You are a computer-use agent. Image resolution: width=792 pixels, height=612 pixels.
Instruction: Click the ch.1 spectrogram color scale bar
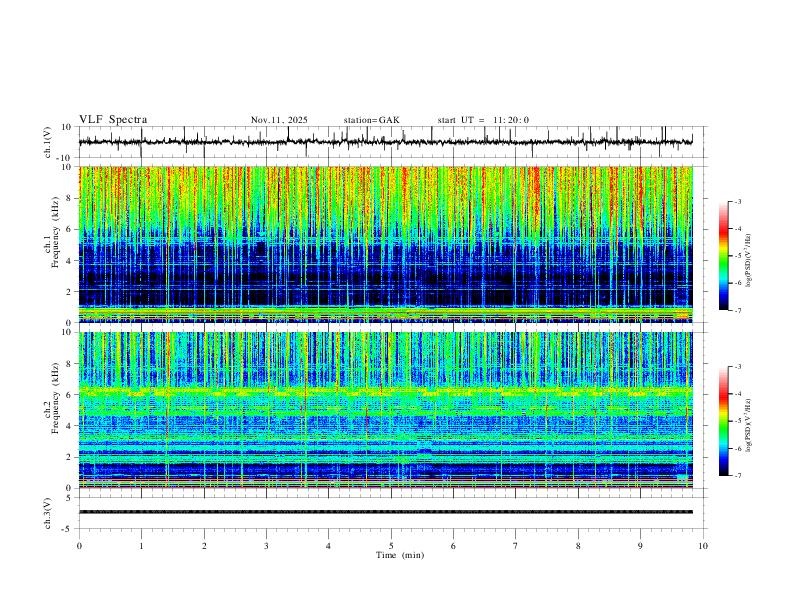(x=724, y=256)
